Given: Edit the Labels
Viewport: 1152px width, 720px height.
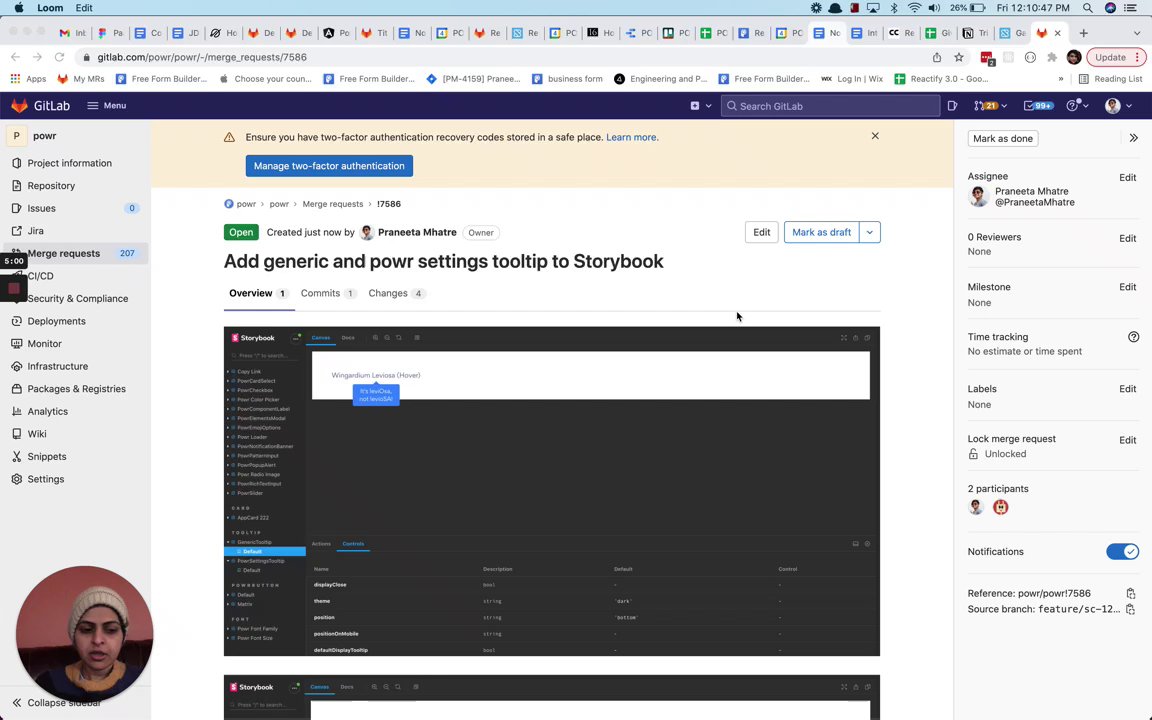Looking at the screenshot, I should click(1127, 389).
